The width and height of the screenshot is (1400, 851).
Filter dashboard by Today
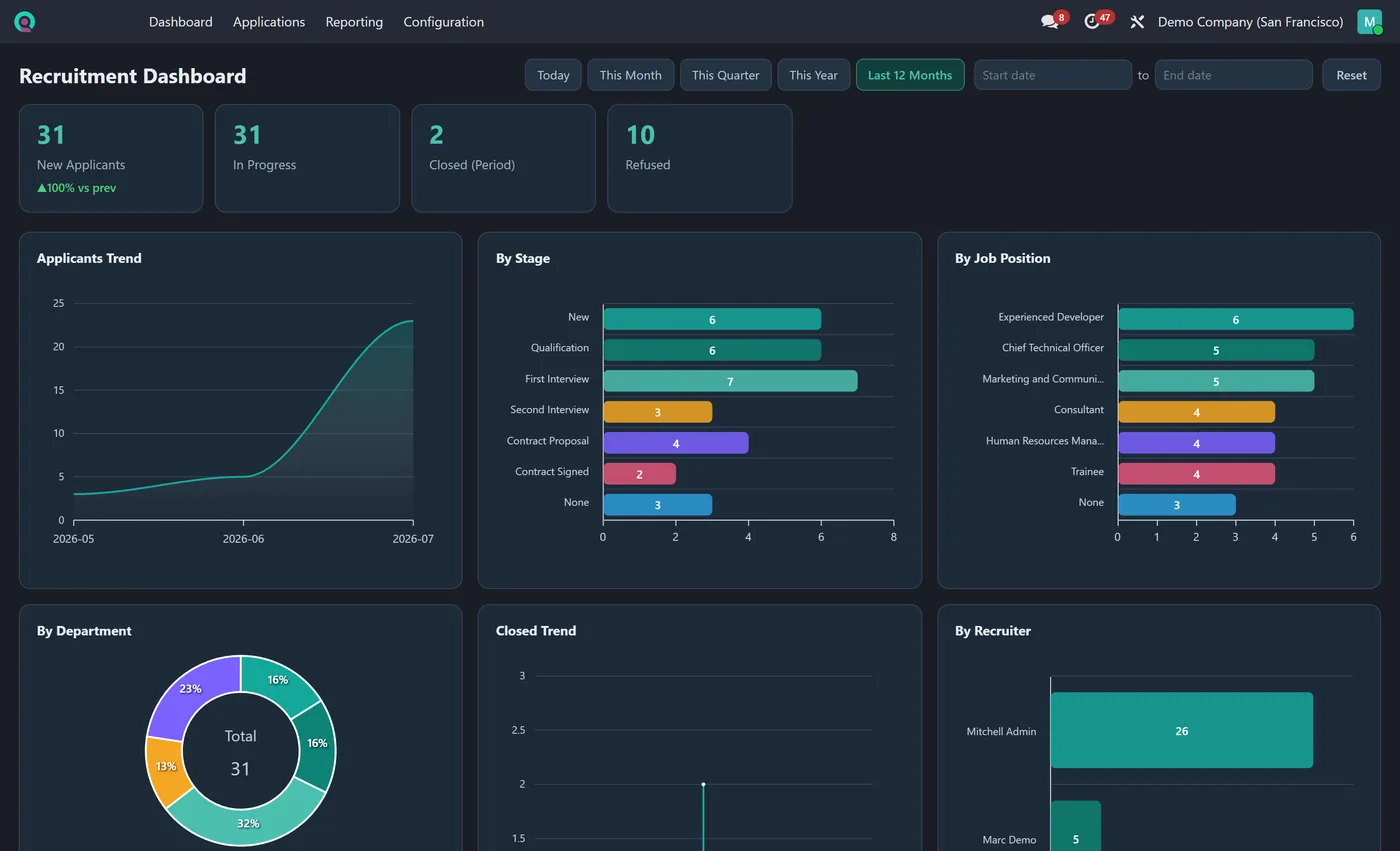pos(553,75)
